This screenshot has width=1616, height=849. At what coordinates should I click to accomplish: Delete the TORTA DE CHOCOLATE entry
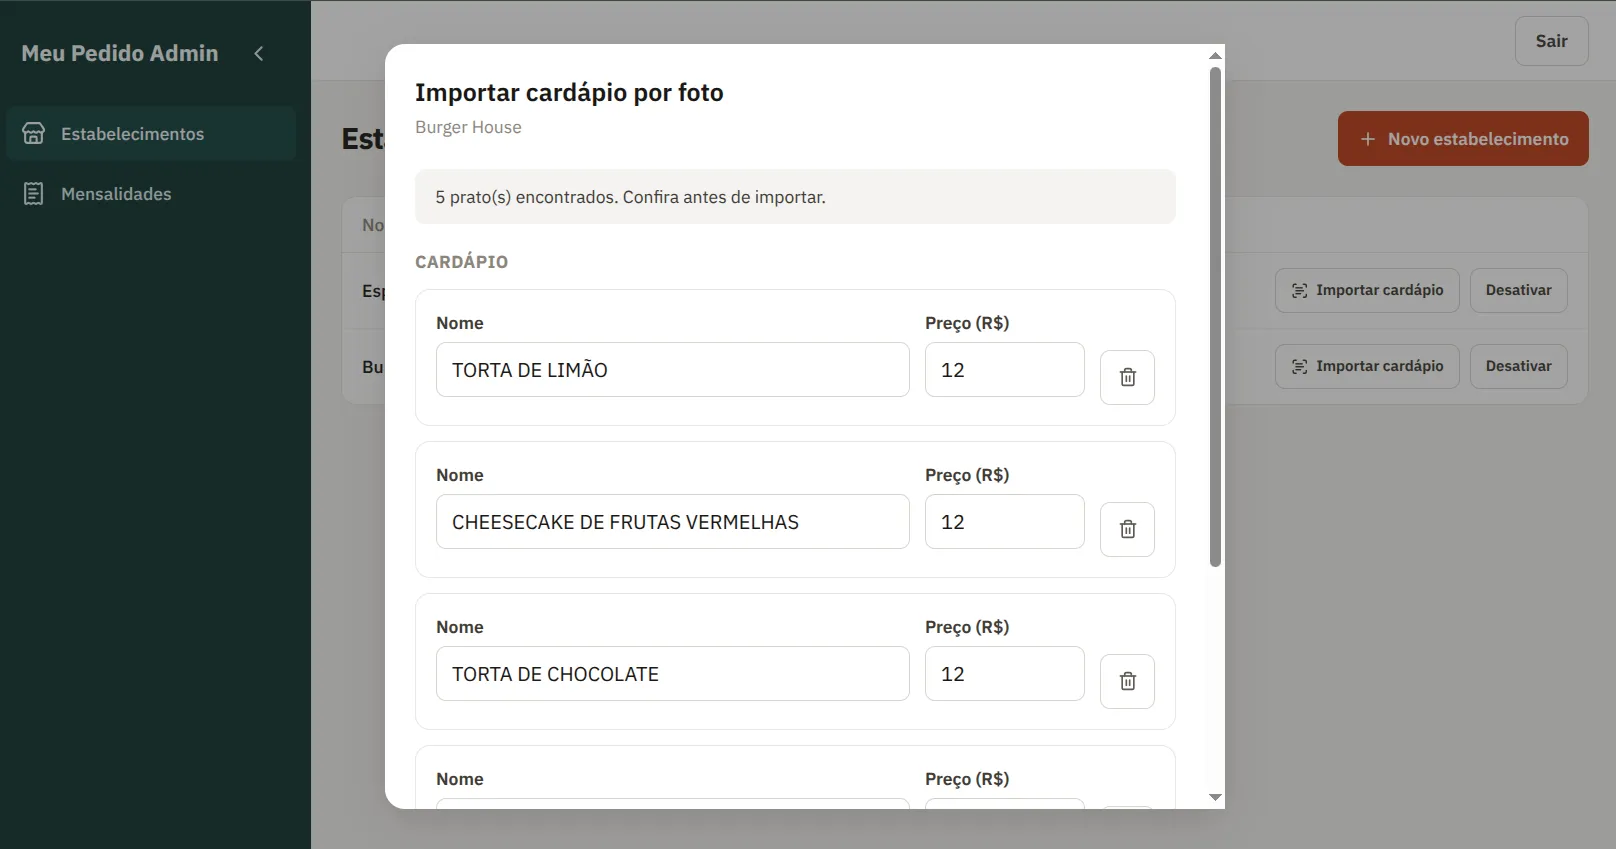pos(1127,681)
